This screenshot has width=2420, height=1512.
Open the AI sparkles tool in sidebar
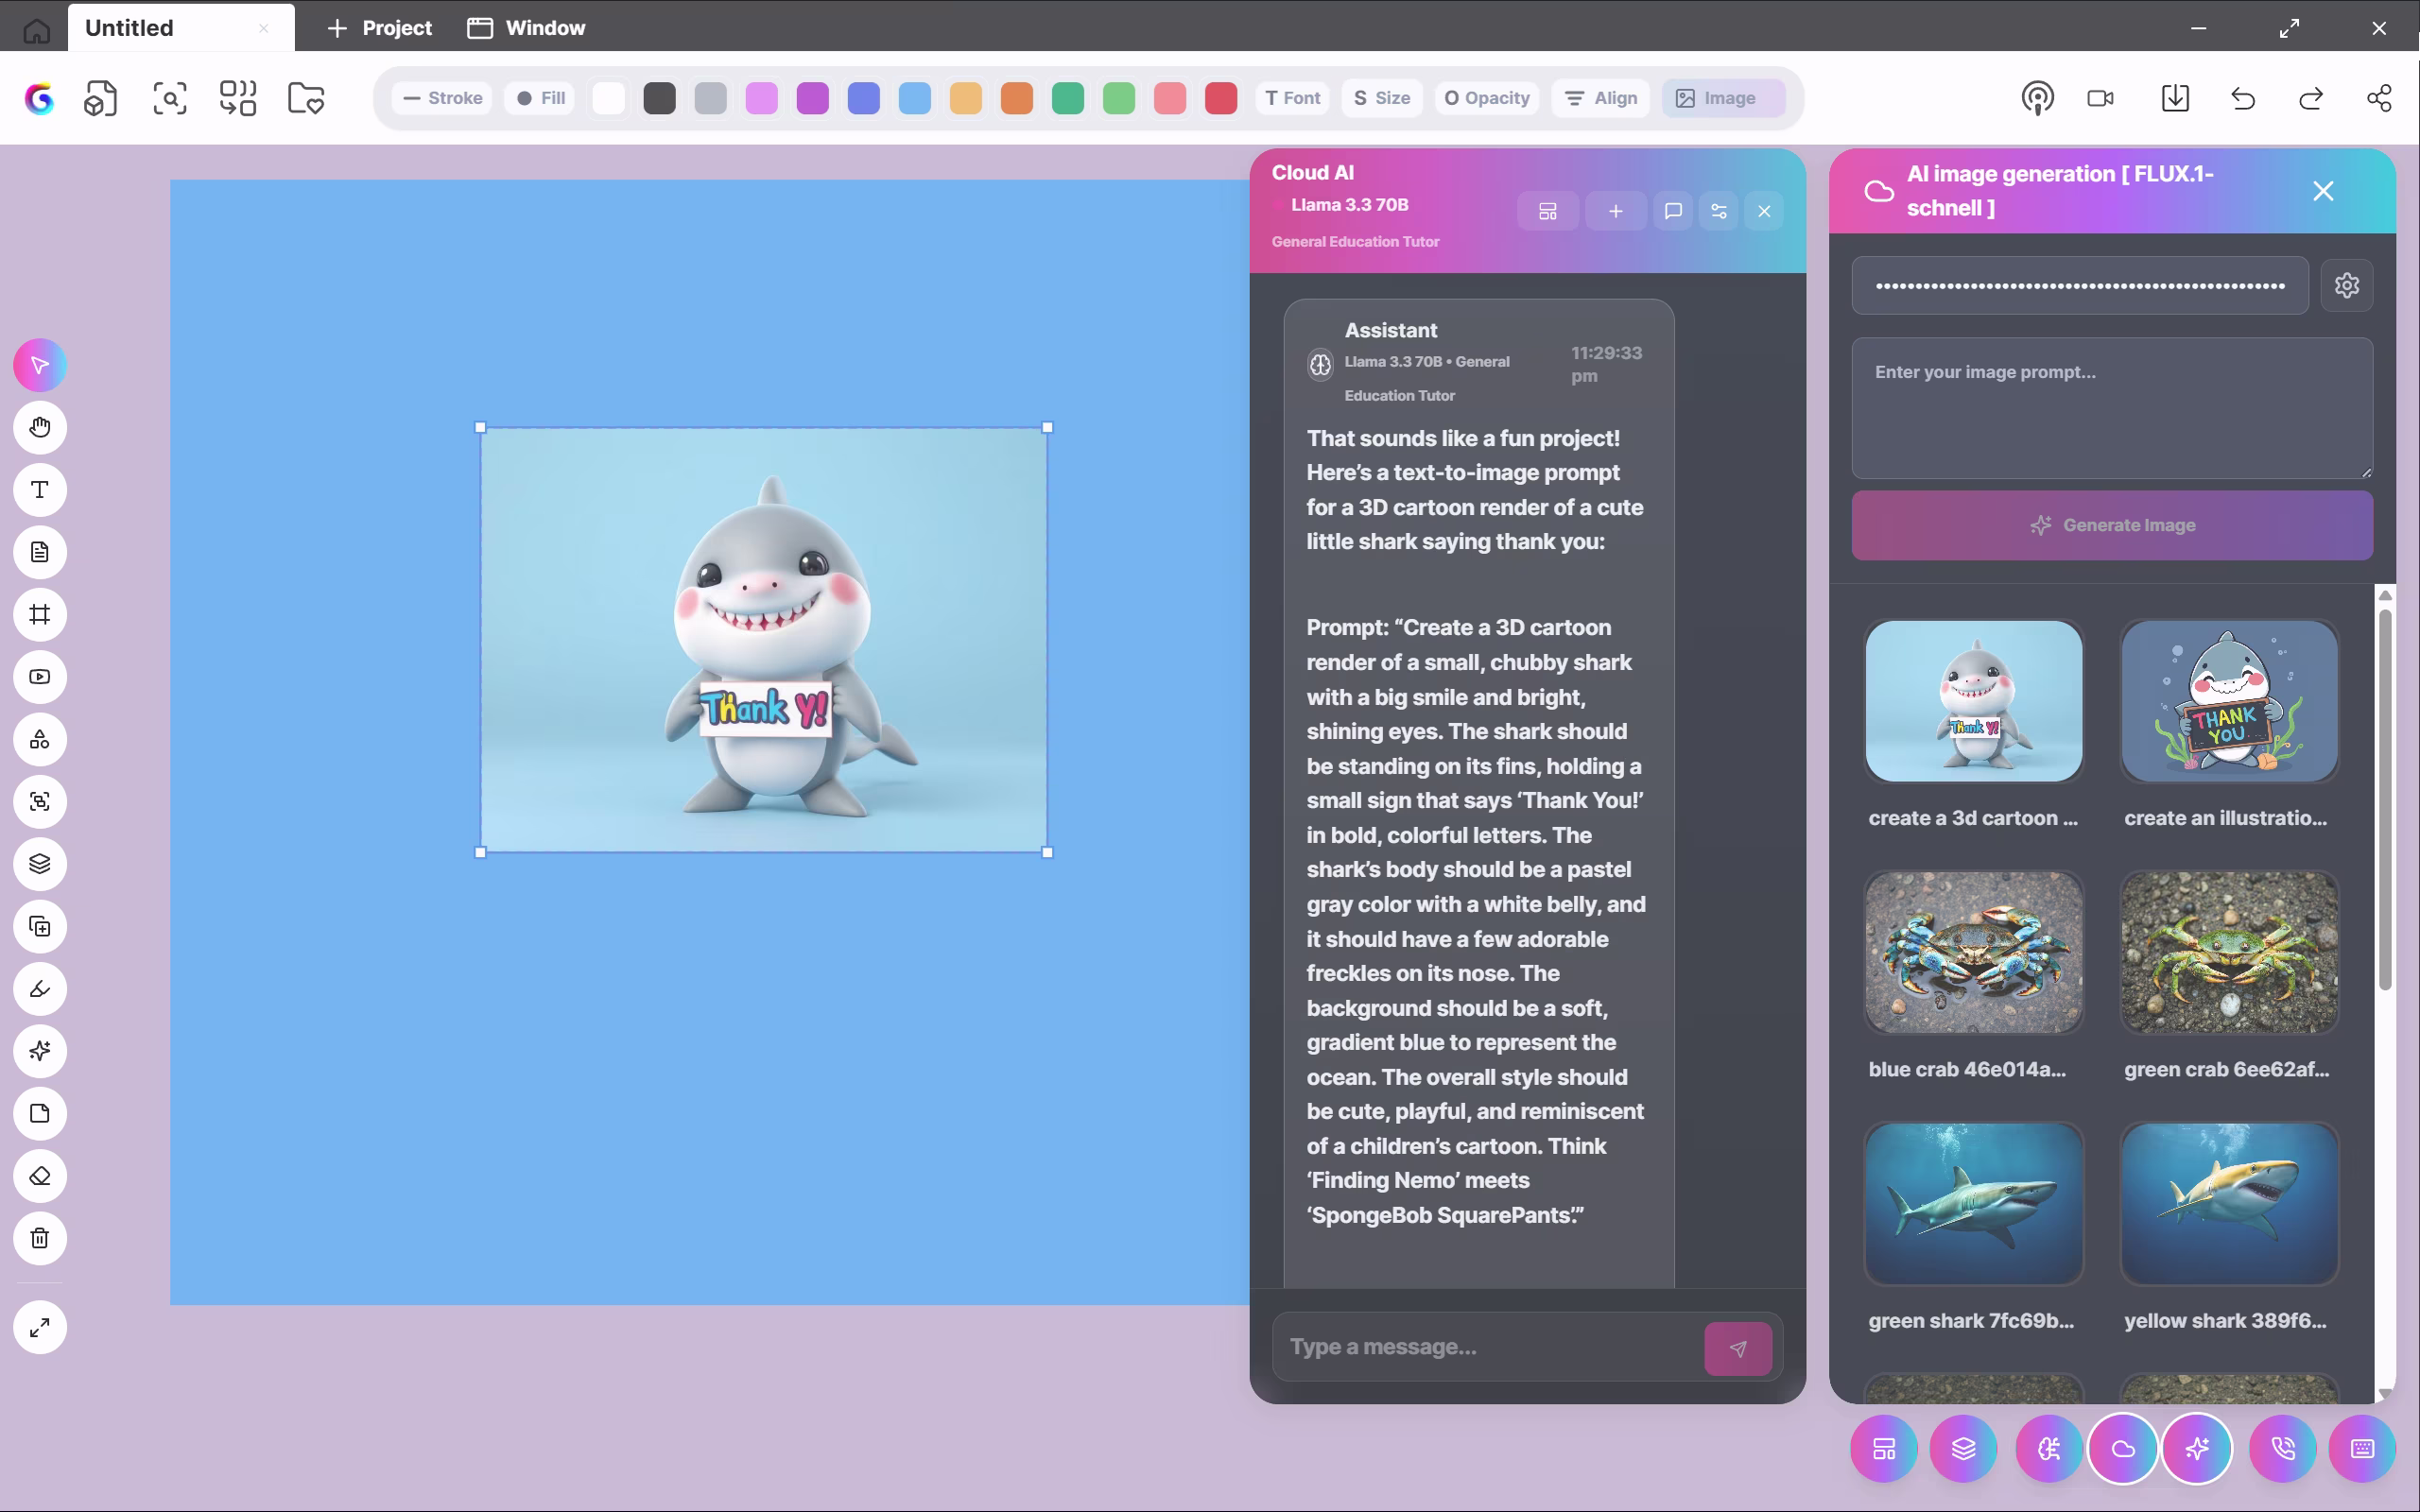40,1051
